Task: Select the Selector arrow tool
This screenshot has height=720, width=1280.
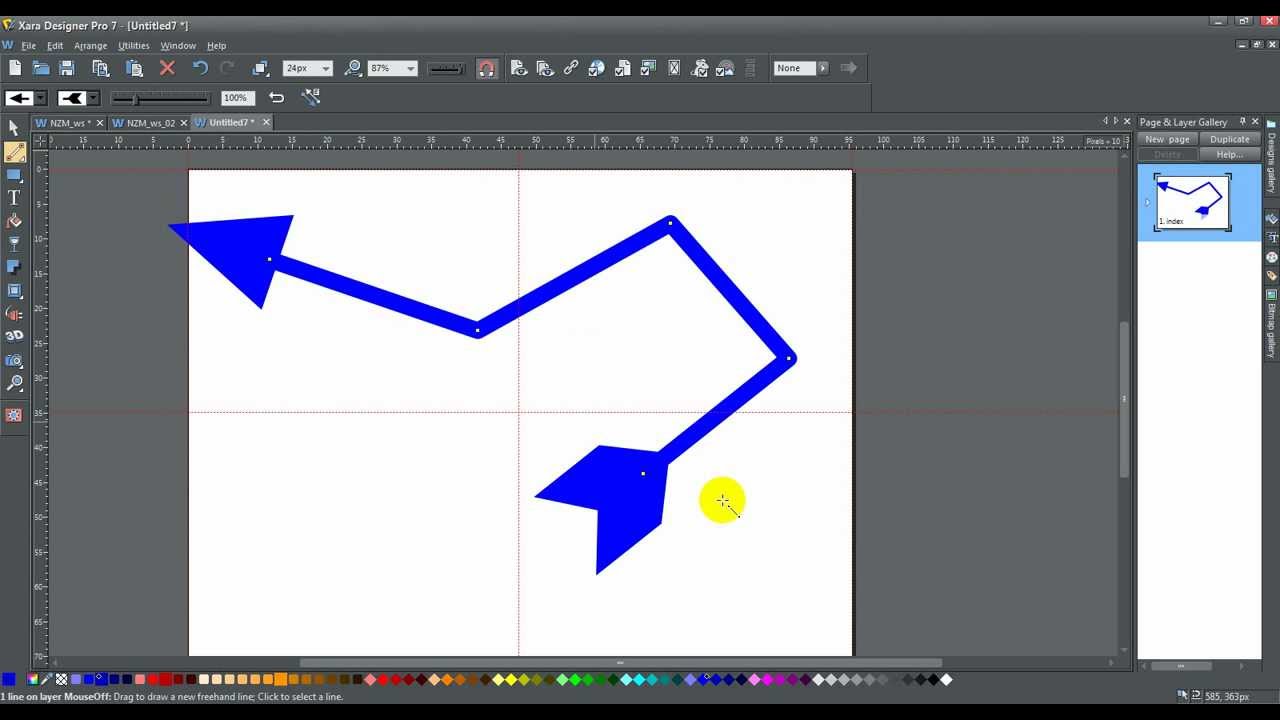Action: [x=14, y=128]
